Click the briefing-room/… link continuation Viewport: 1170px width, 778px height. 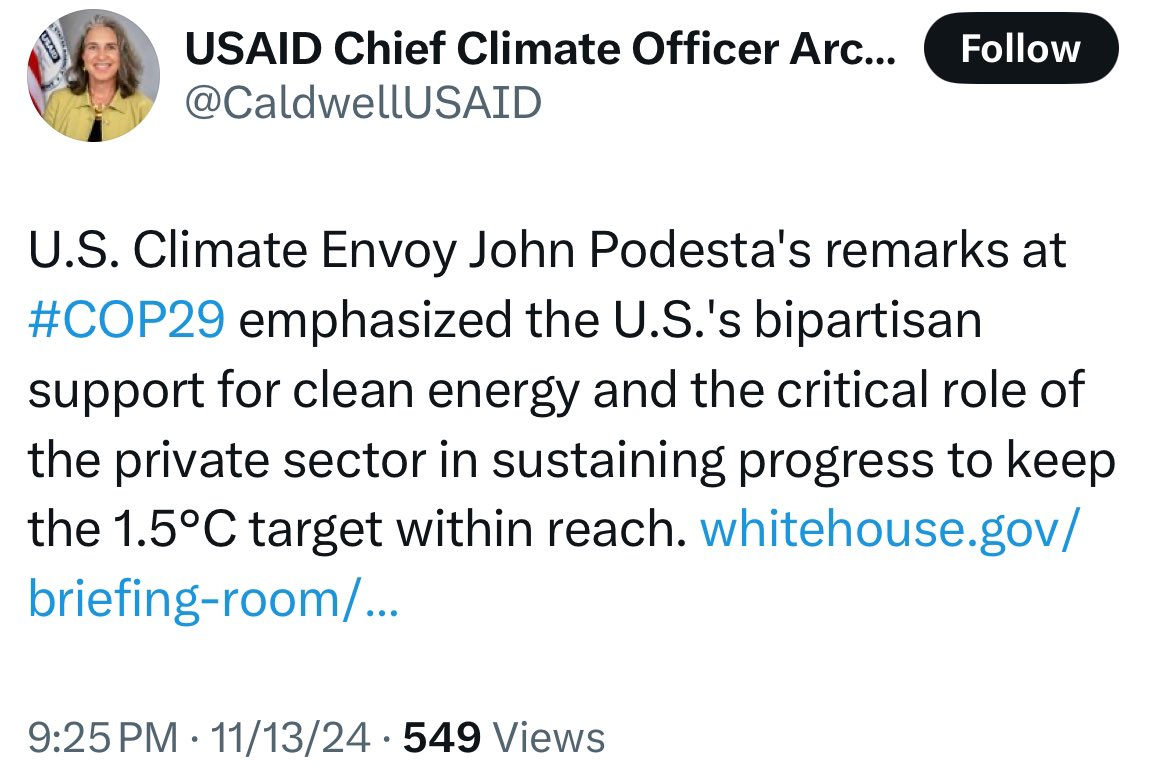point(213,599)
